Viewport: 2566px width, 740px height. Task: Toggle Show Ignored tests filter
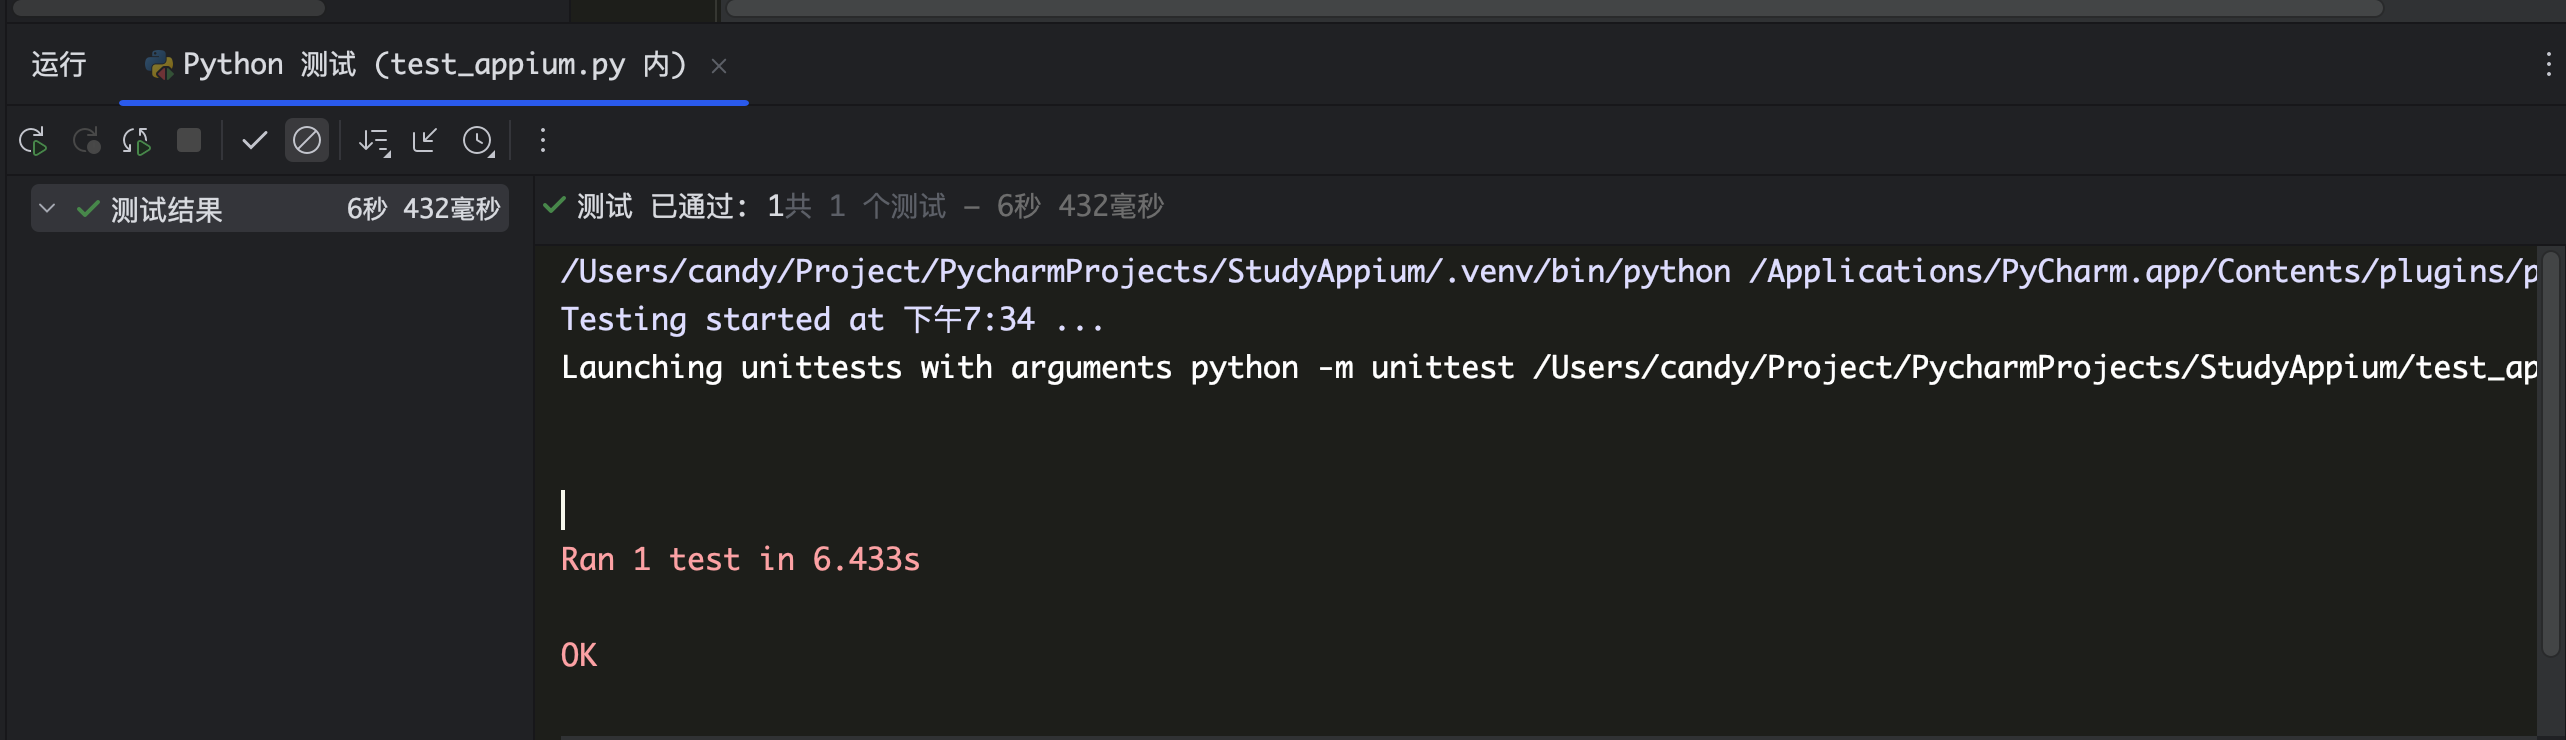pyautogui.click(x=307, y=140)
